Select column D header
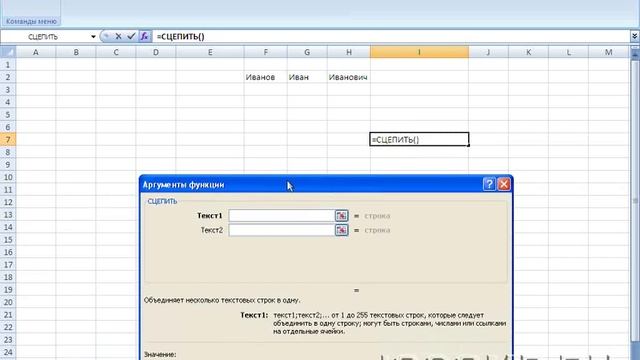The image size is (640, 360). pyautogui.click(x=156, y=52)
